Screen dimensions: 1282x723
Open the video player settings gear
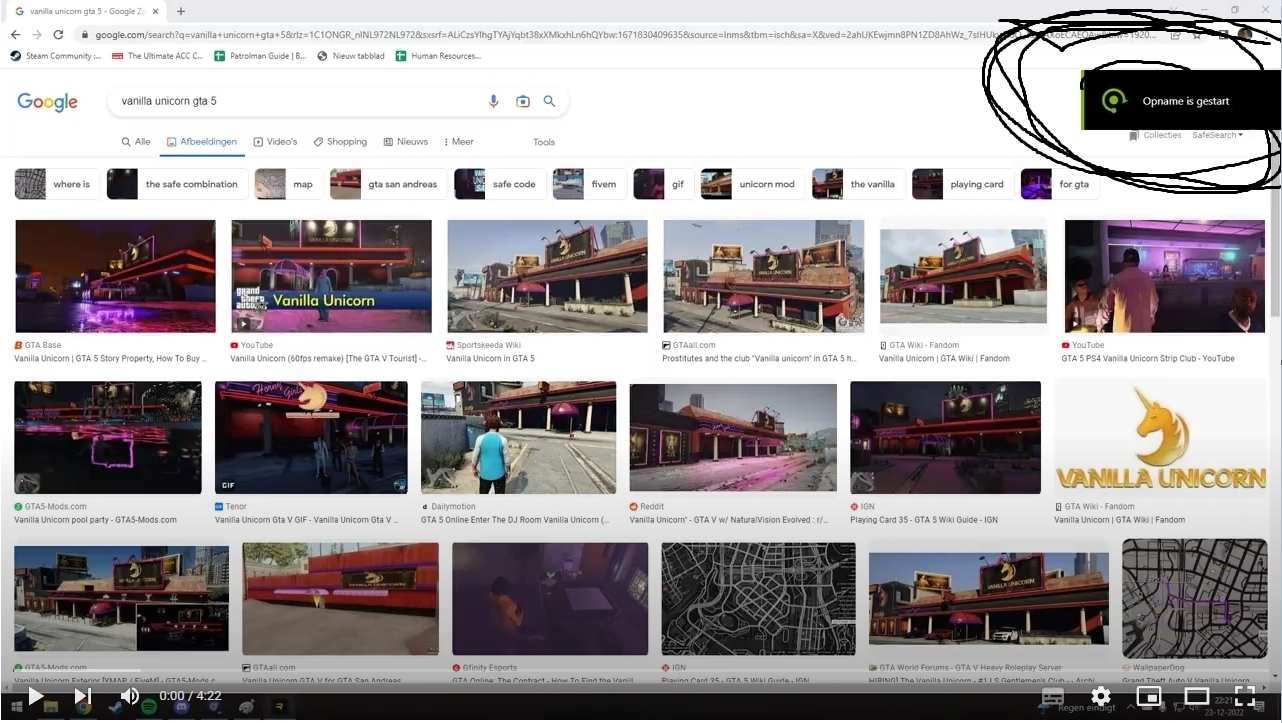[x=1101, y=696]
